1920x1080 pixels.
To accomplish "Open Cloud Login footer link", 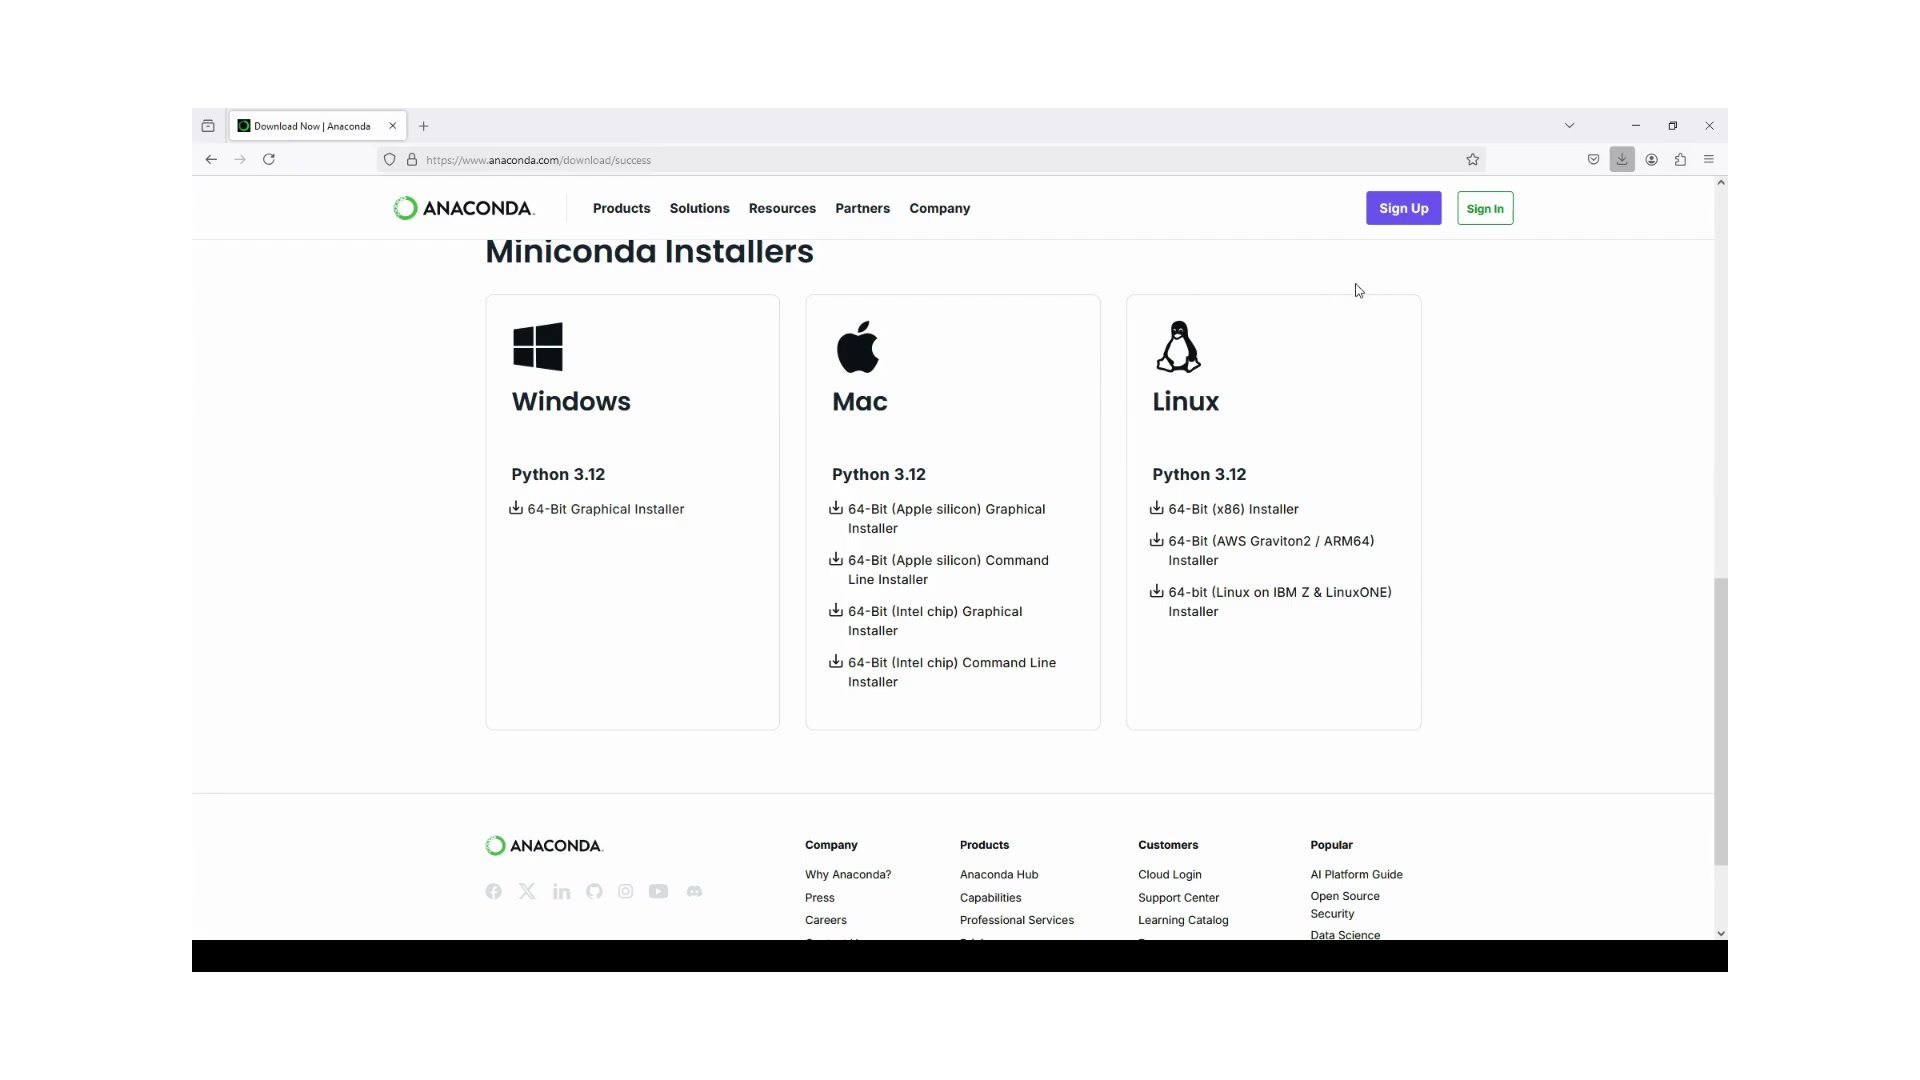I will click(1170, 874).
